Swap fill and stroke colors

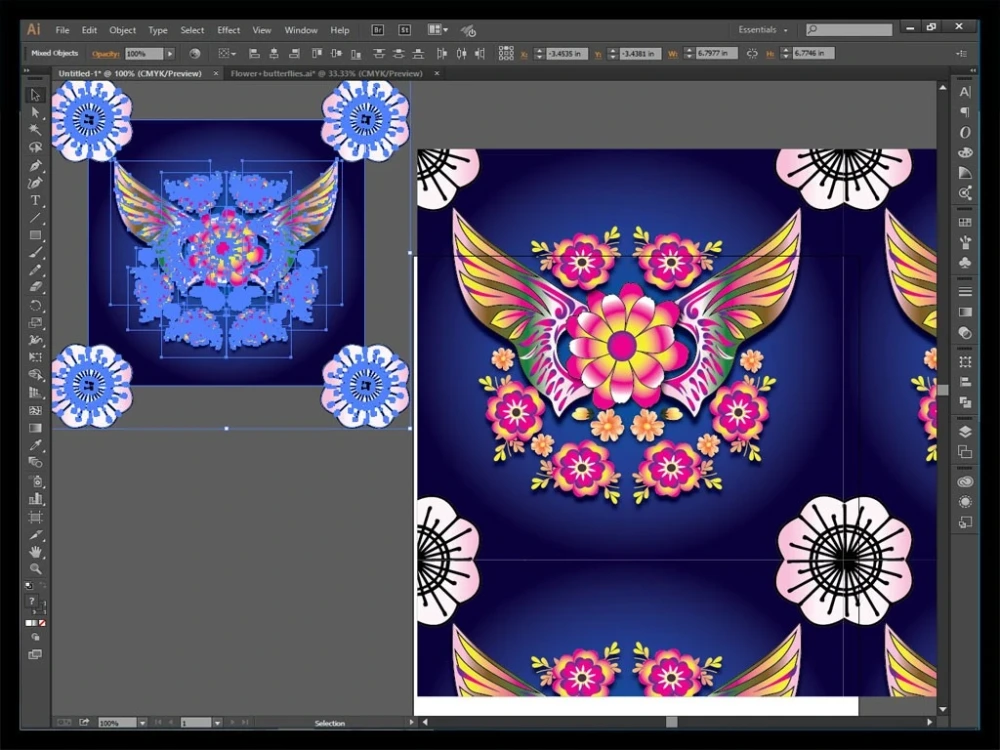click(43, 584)
